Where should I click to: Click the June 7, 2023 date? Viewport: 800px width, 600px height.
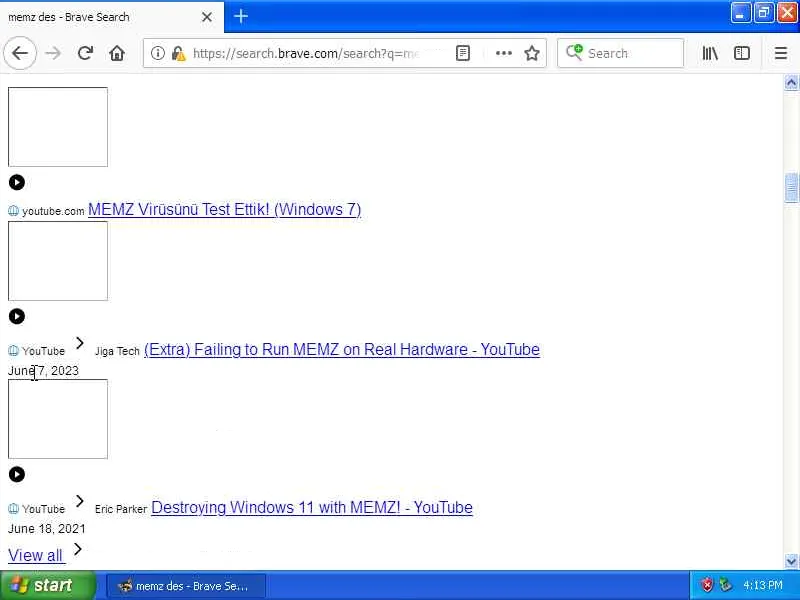(x=43, y=370)
